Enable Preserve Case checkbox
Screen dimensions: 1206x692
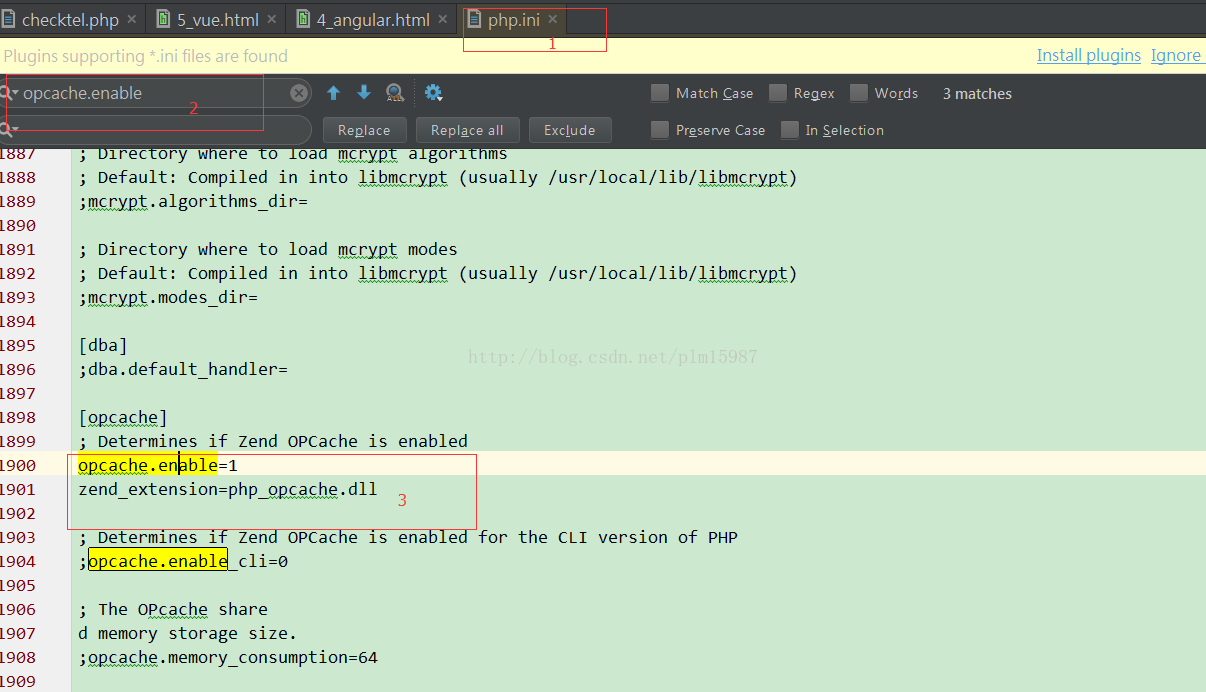(x=660, y=130)
